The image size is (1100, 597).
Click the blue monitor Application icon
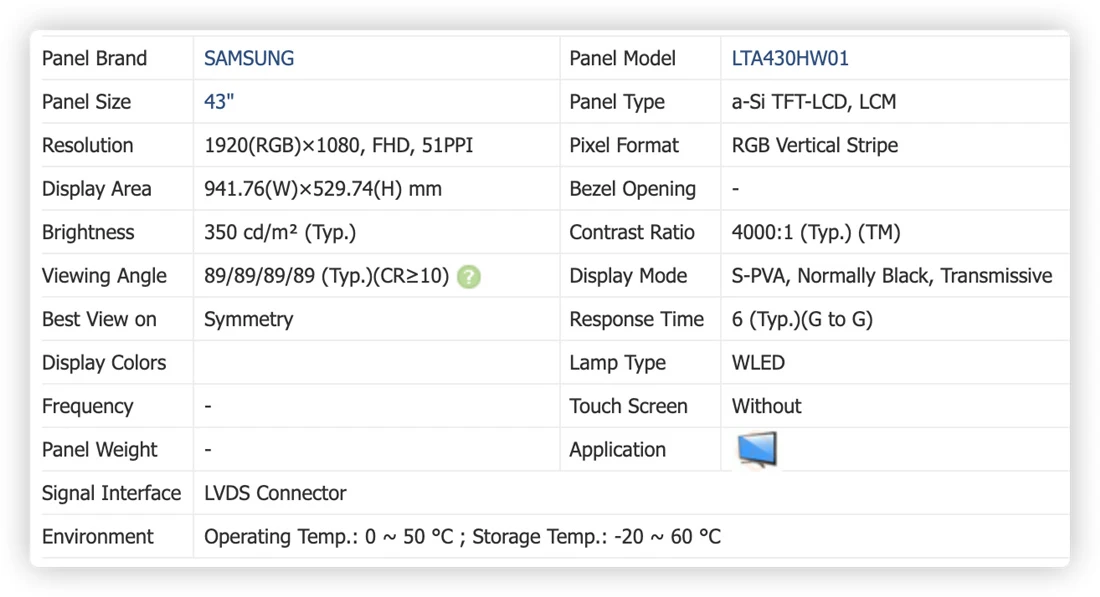pyautogui.click(x=757, y=449)
